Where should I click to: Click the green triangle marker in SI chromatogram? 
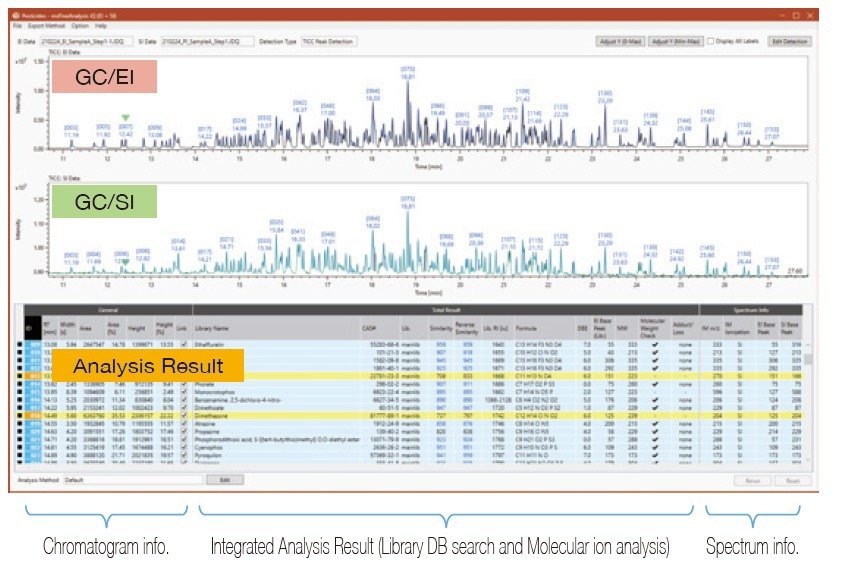tap(125, 261)
